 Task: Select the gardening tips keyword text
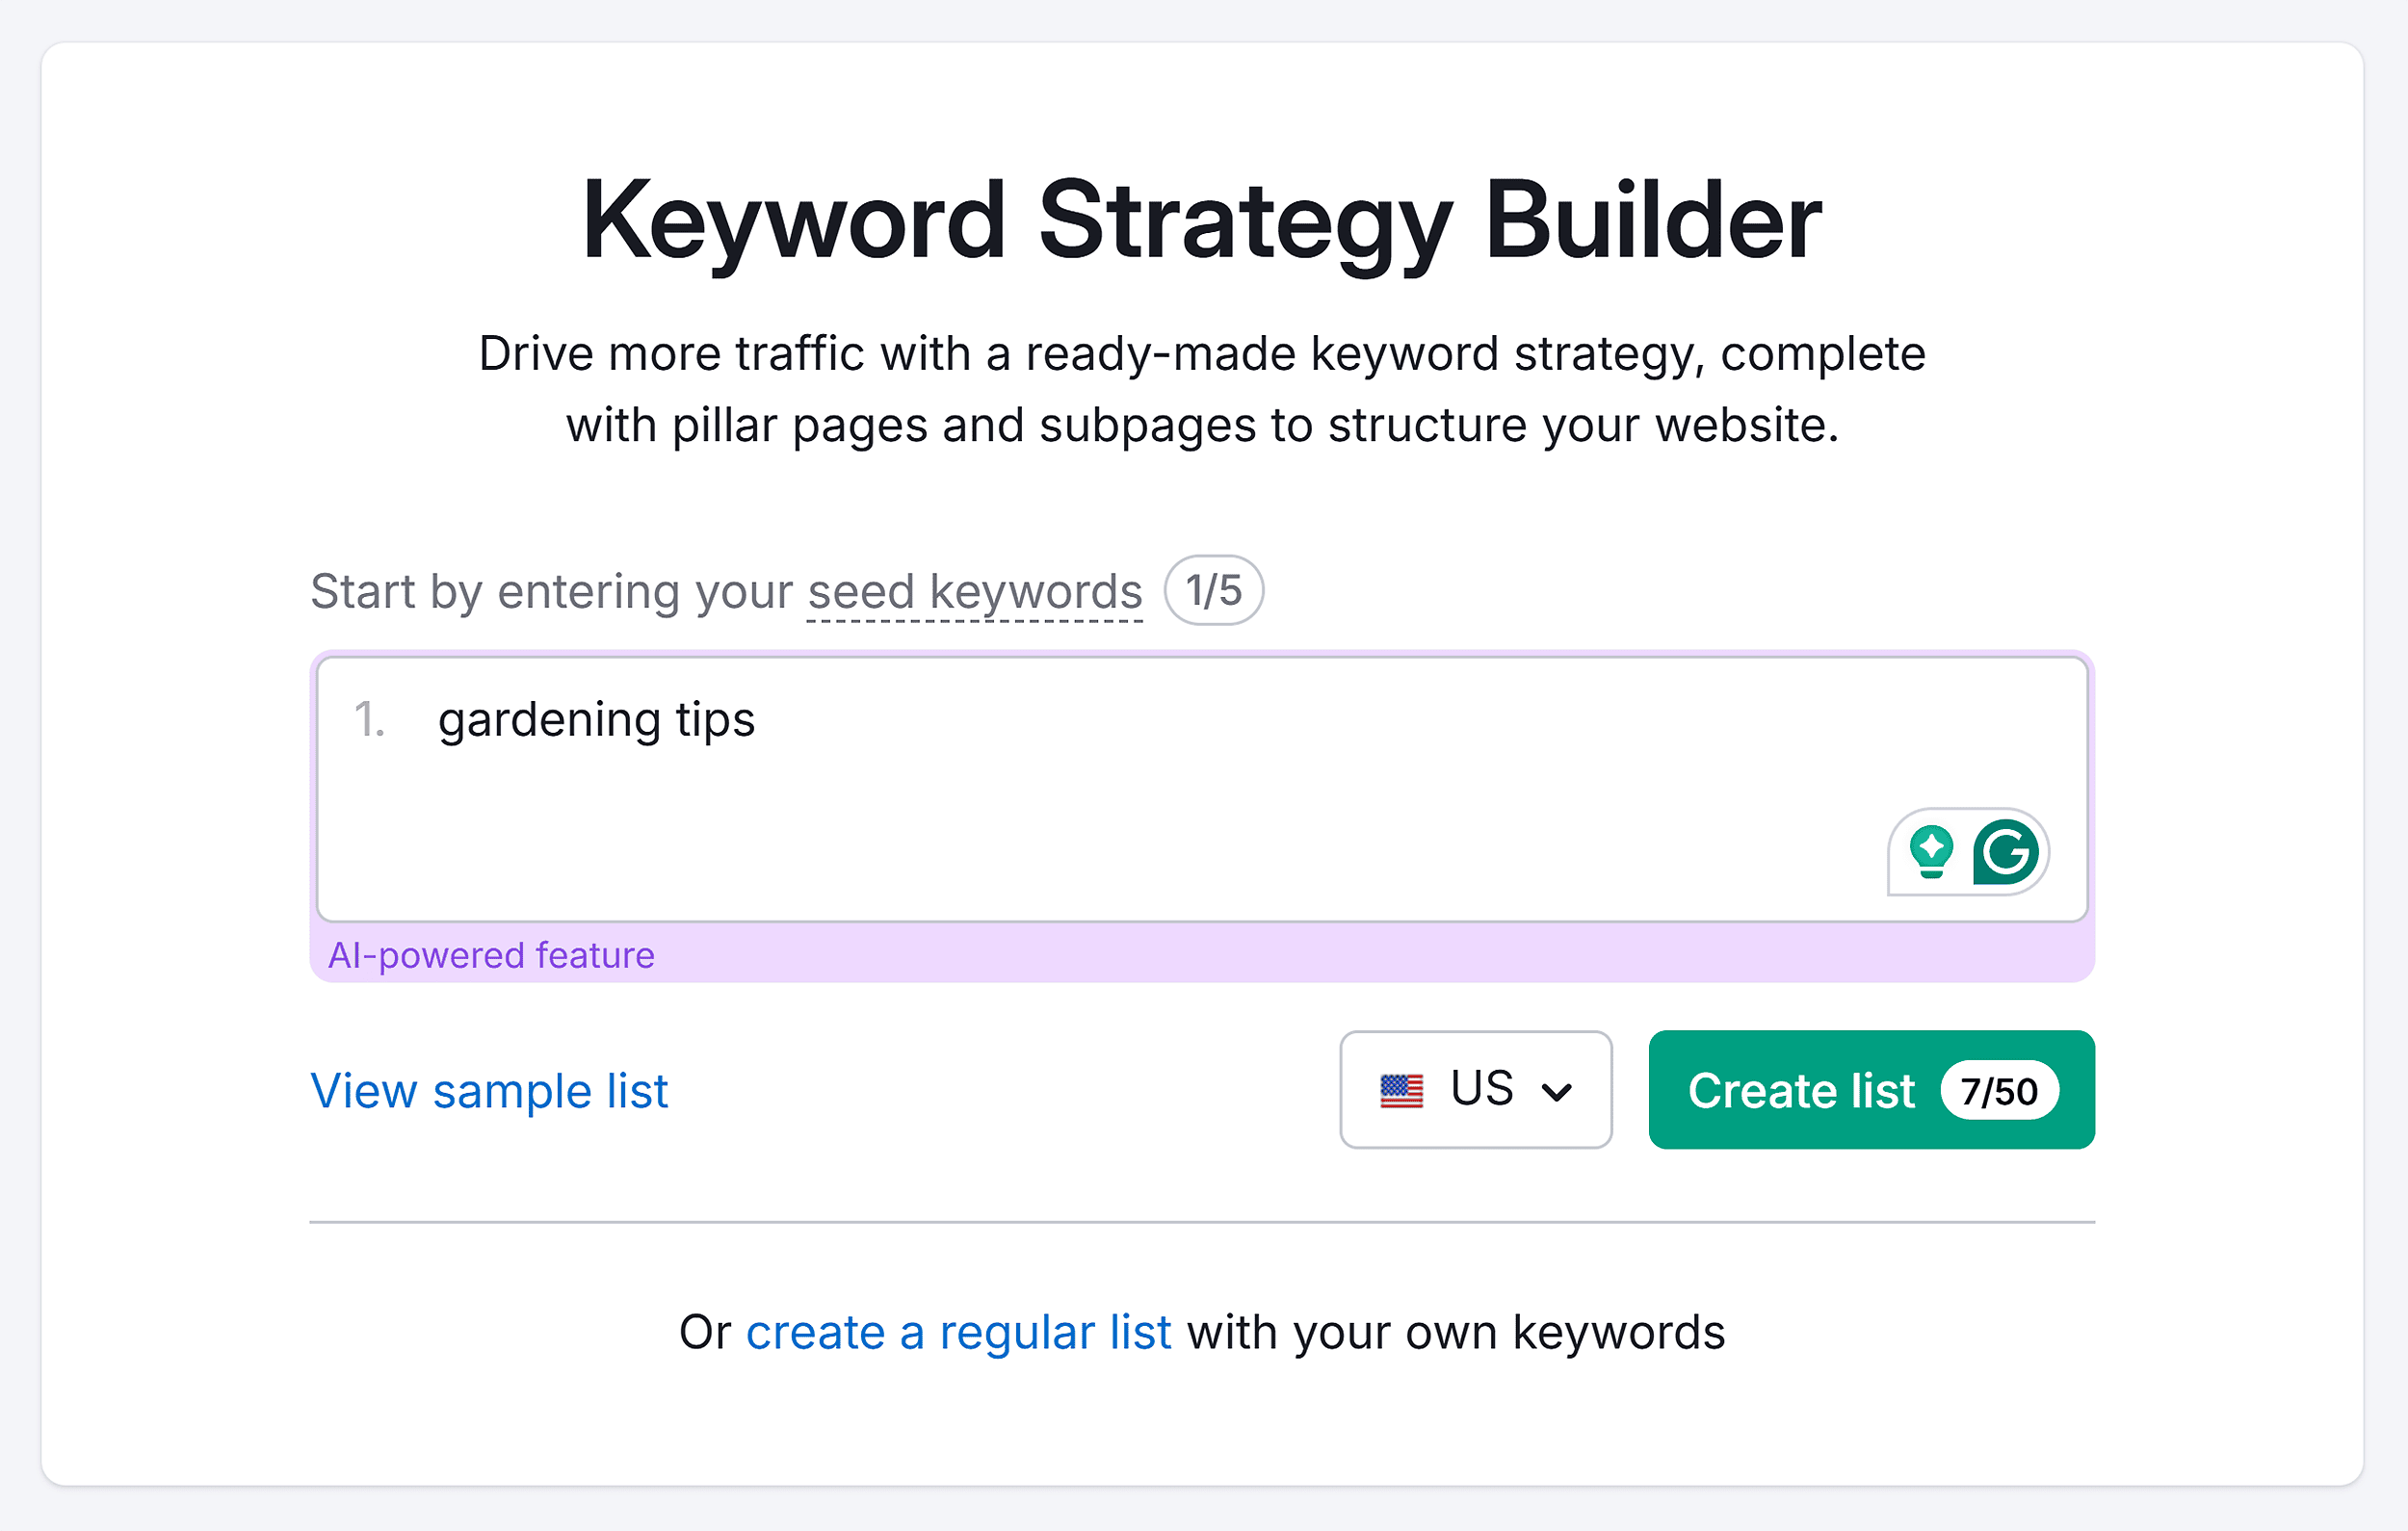(597, 719)
